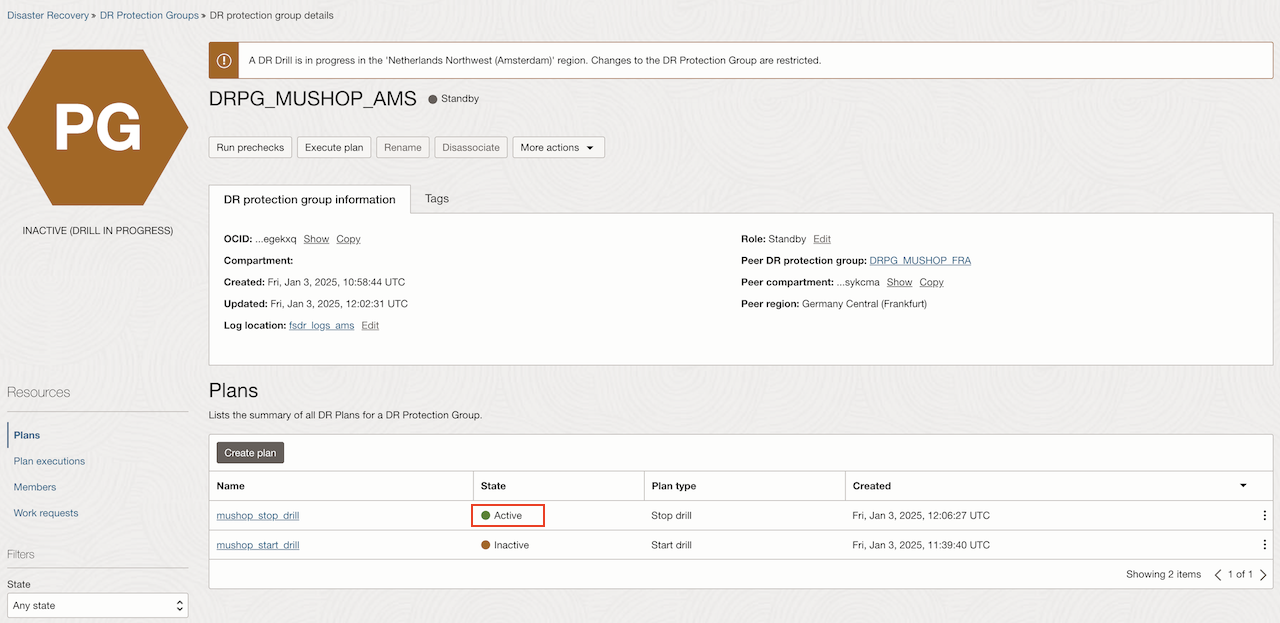Open peer group DRPG_MUSHOP_FRA link
The height and width of the screenshot is (623, 1280).
[x=920, y=261]
